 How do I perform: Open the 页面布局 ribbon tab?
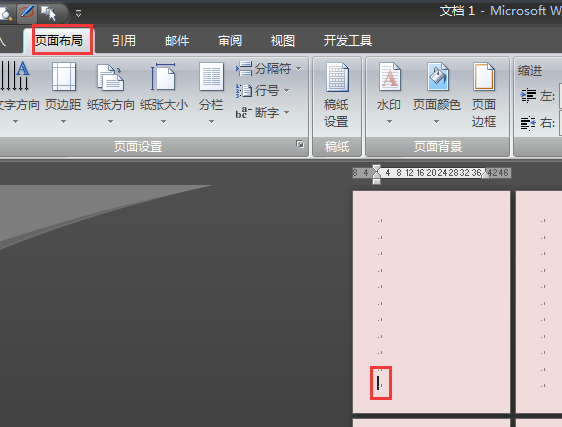(59, 41)
